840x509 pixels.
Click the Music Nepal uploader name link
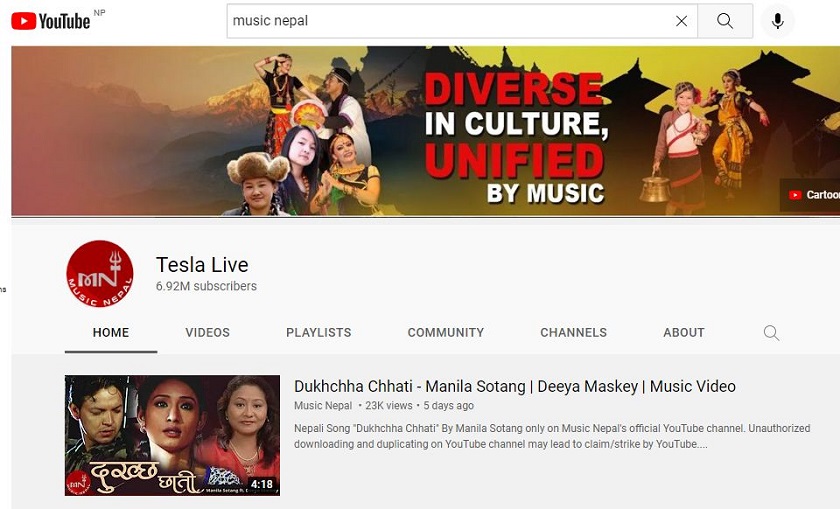pos(323,406)
